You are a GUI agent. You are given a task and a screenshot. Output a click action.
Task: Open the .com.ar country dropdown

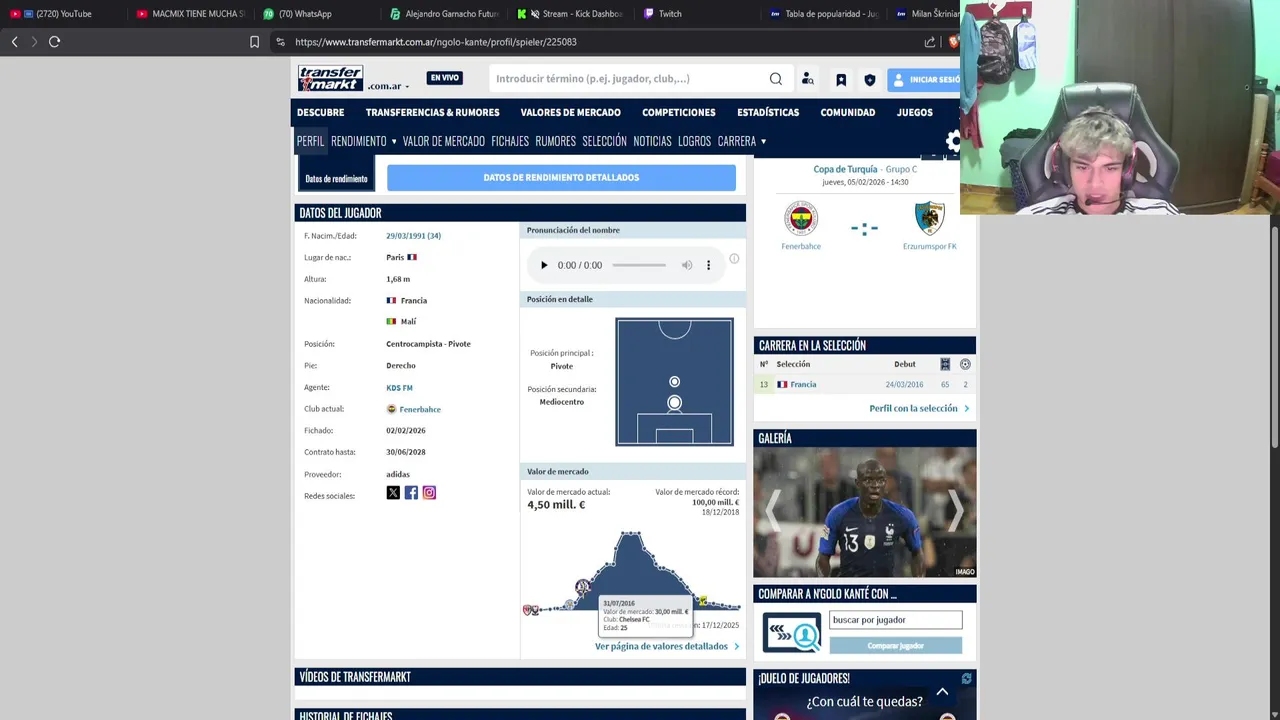point(388,87)
